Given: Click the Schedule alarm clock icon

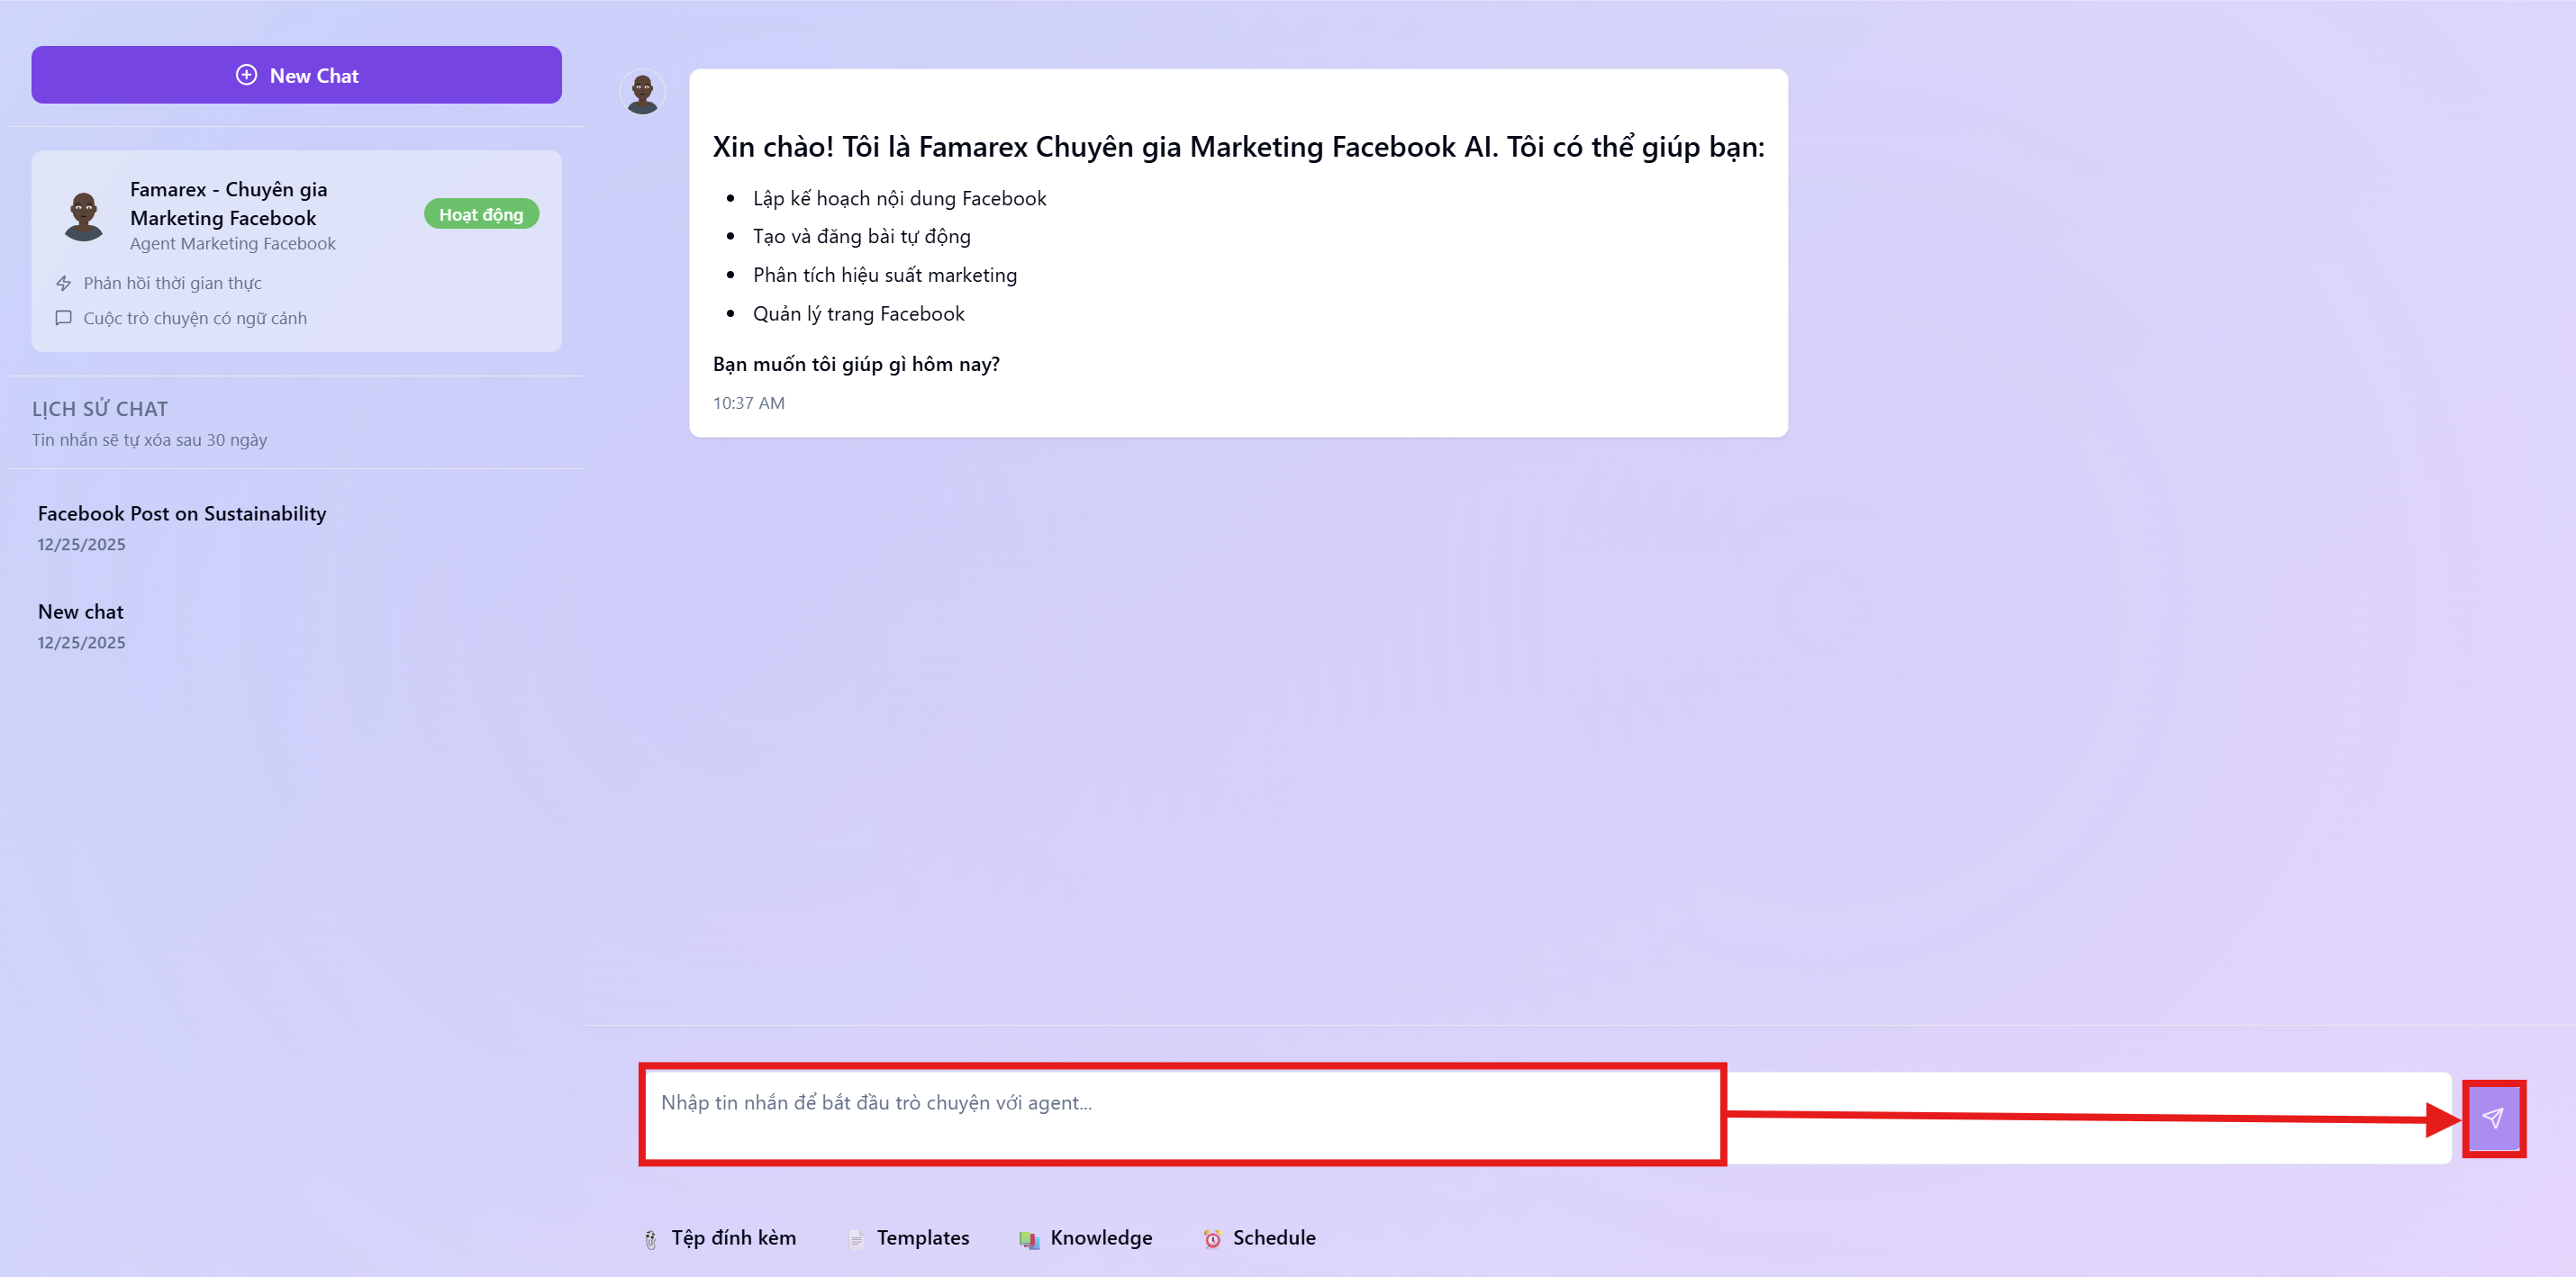Looking at the screenshot, I should coord(1212,1239).
